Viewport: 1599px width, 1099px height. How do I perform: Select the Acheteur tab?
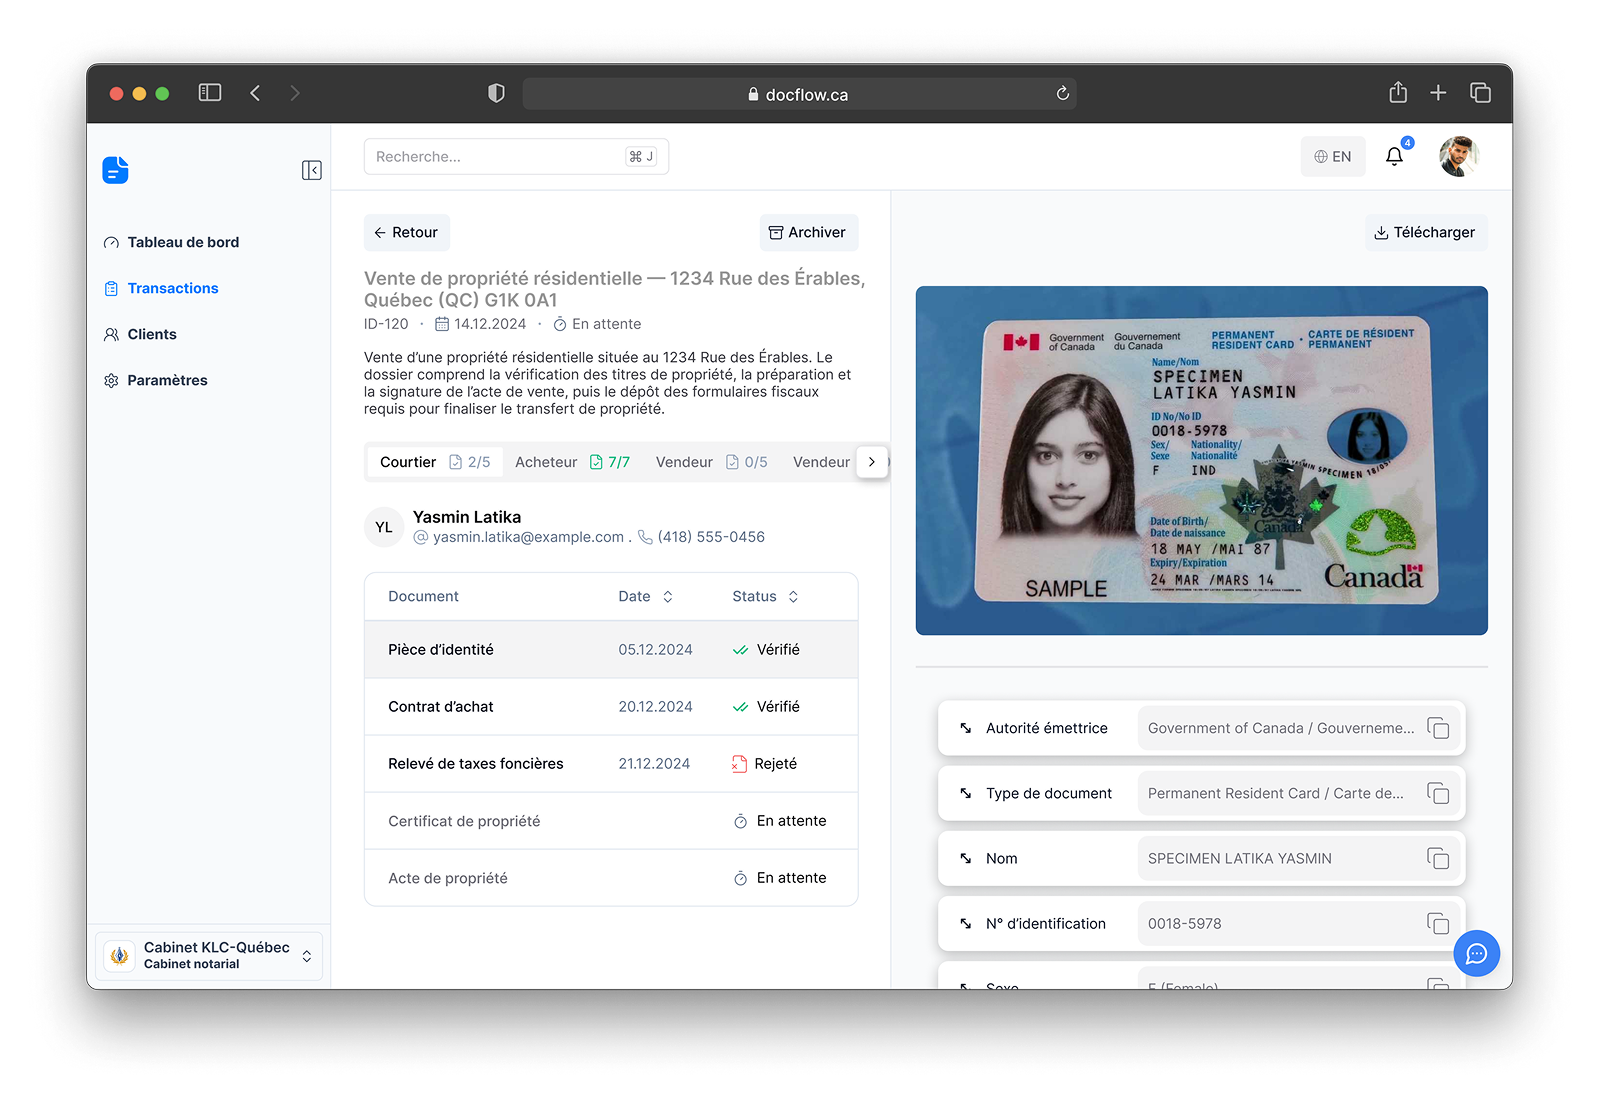tap(572, 462)
